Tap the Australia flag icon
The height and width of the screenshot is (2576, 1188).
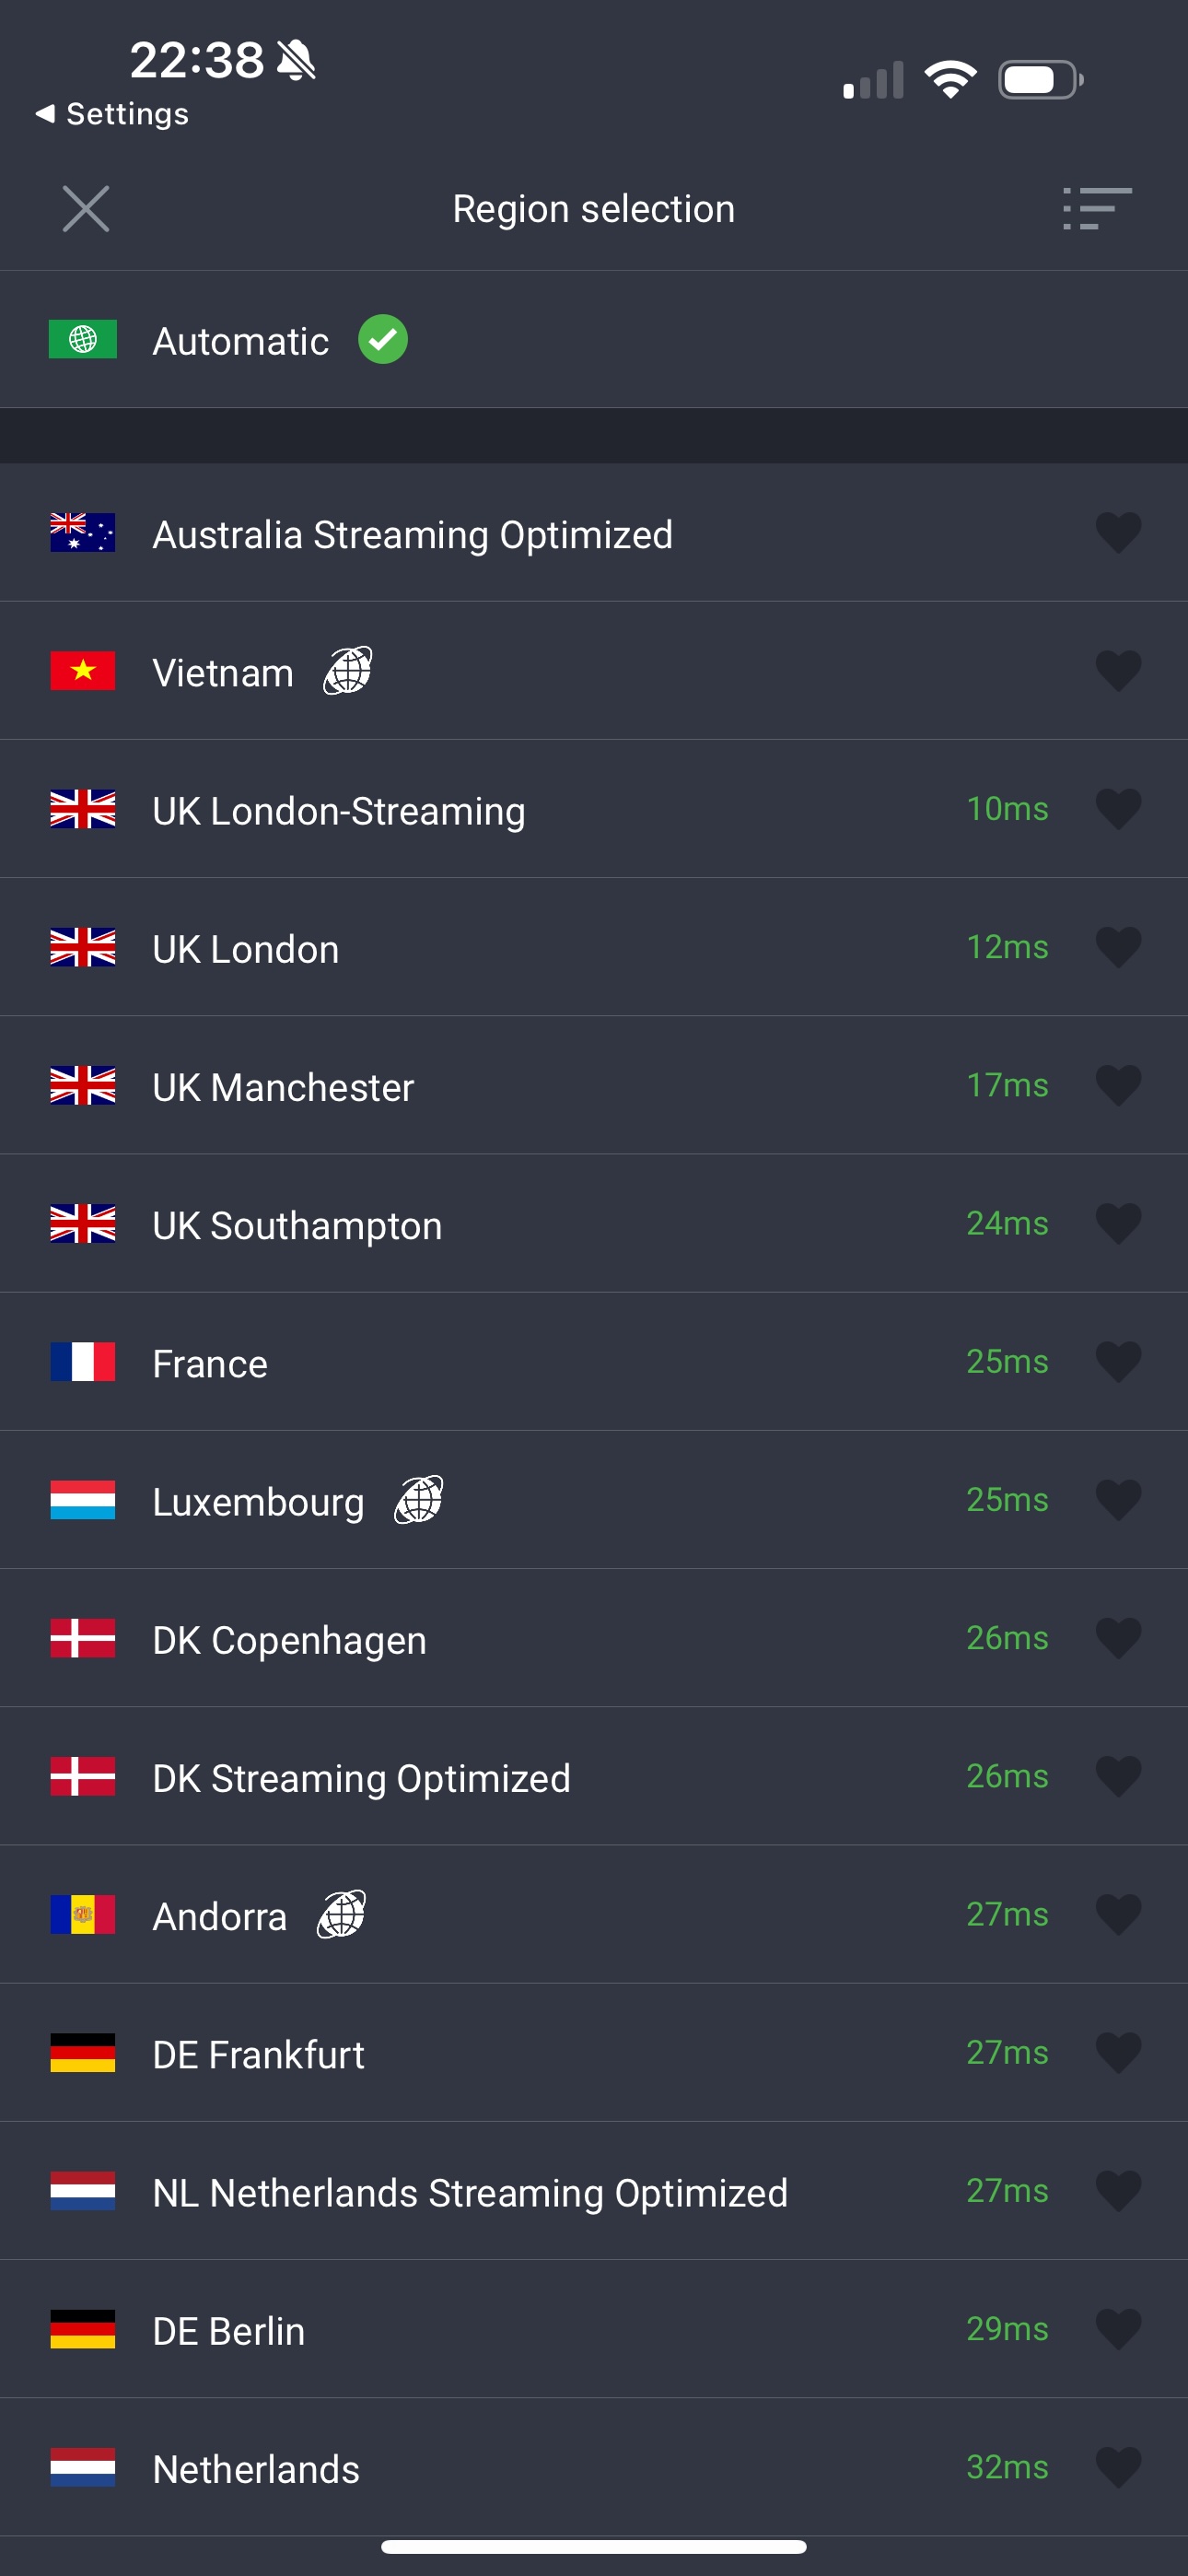tap(83, 533)
